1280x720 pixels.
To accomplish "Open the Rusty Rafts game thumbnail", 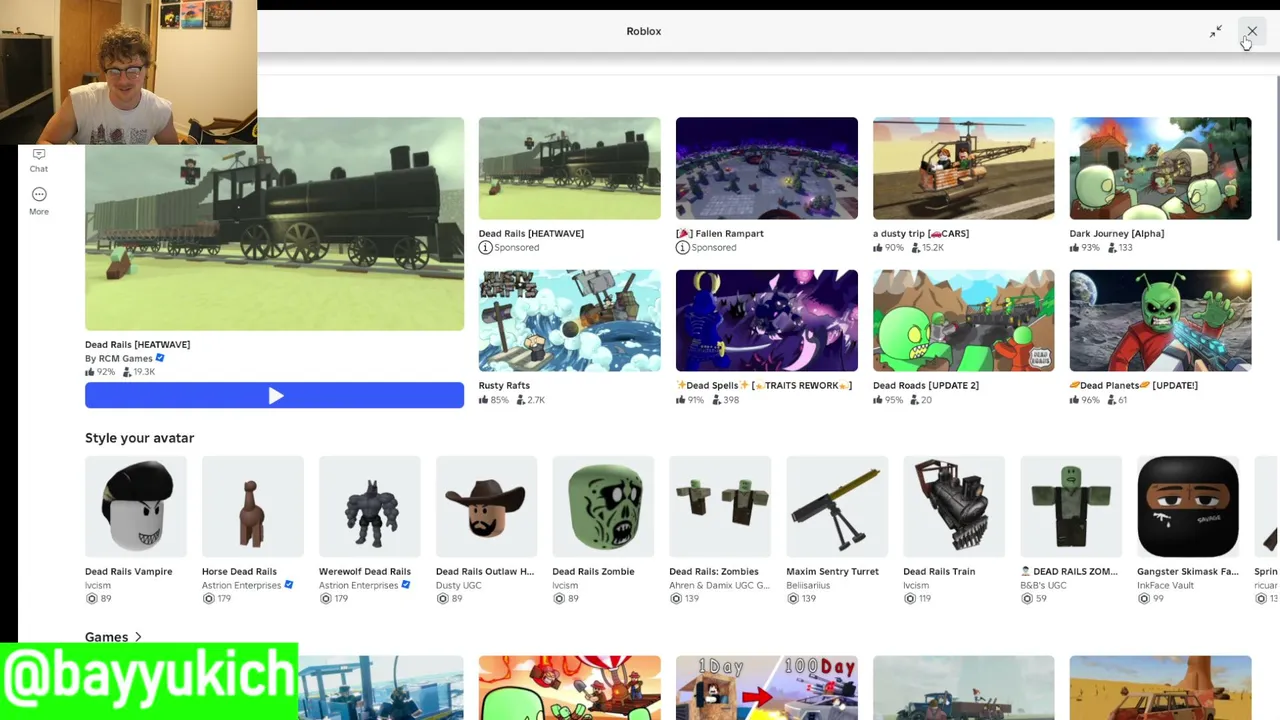I will click(x=569, y=320).
